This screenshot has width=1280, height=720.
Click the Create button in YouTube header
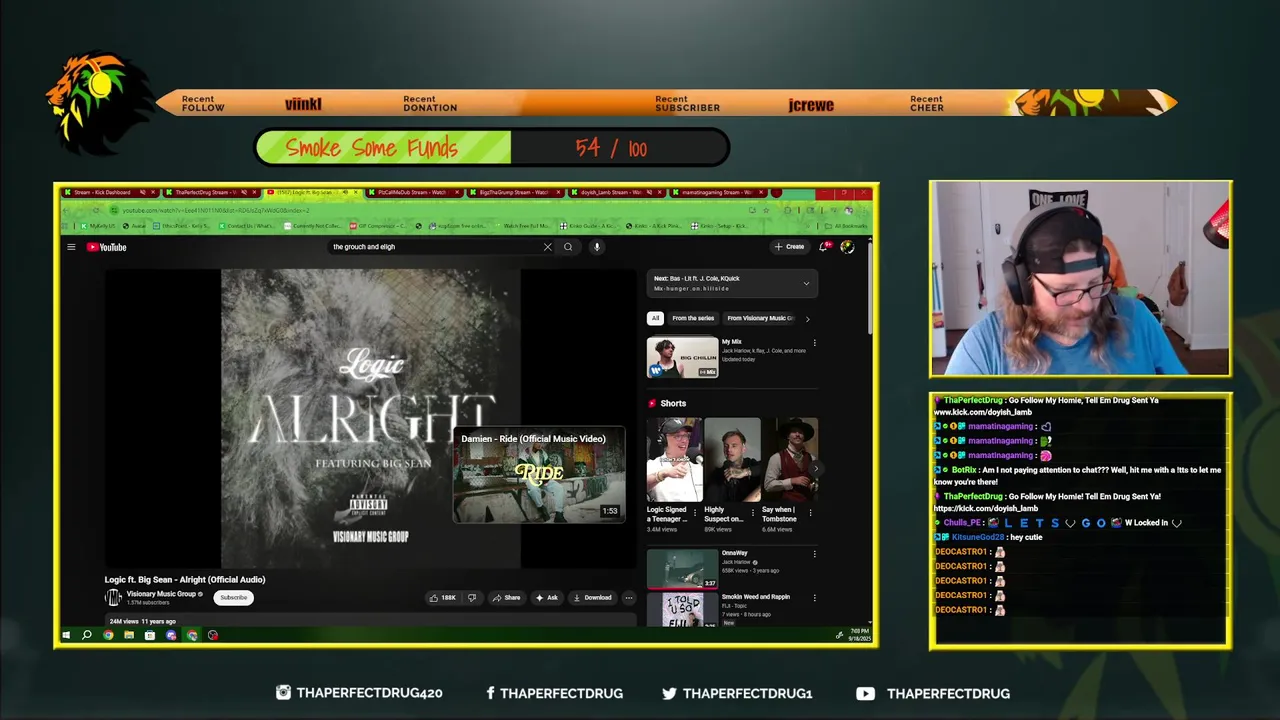789,247
